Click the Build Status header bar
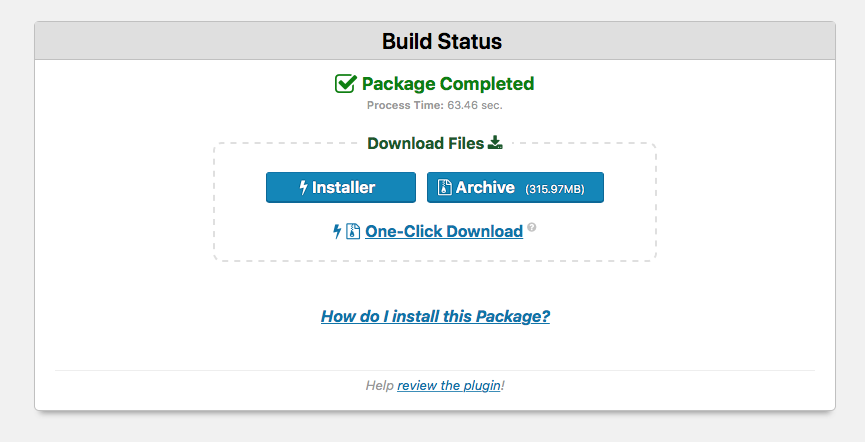The width and height of the screenshot is (865, 442). pyautogui.click(x=435, y=41)
